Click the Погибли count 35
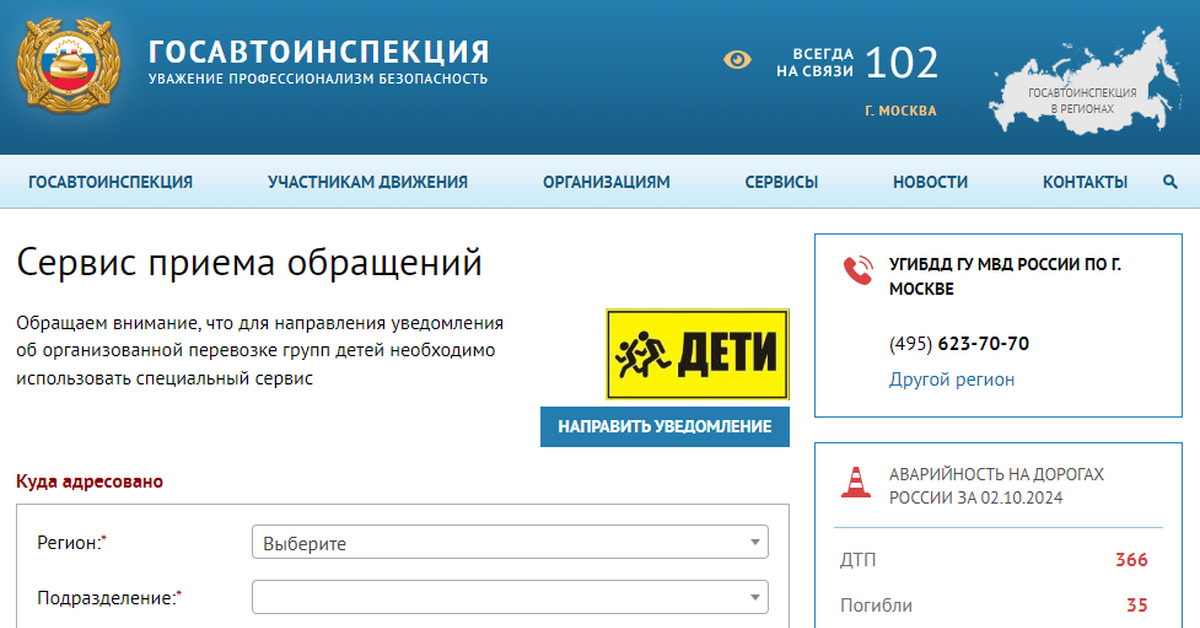1200x628 pixels. (1137, 606)
